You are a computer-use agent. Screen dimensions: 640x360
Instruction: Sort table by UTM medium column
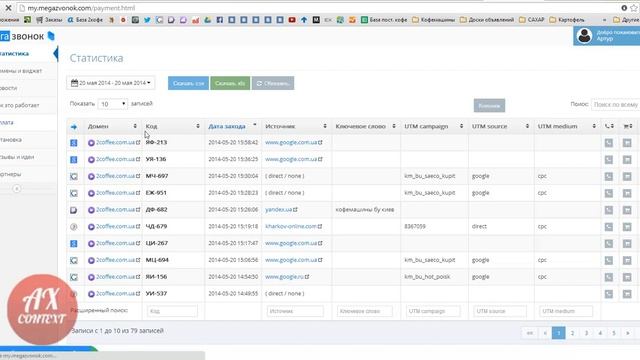(567, 127)
